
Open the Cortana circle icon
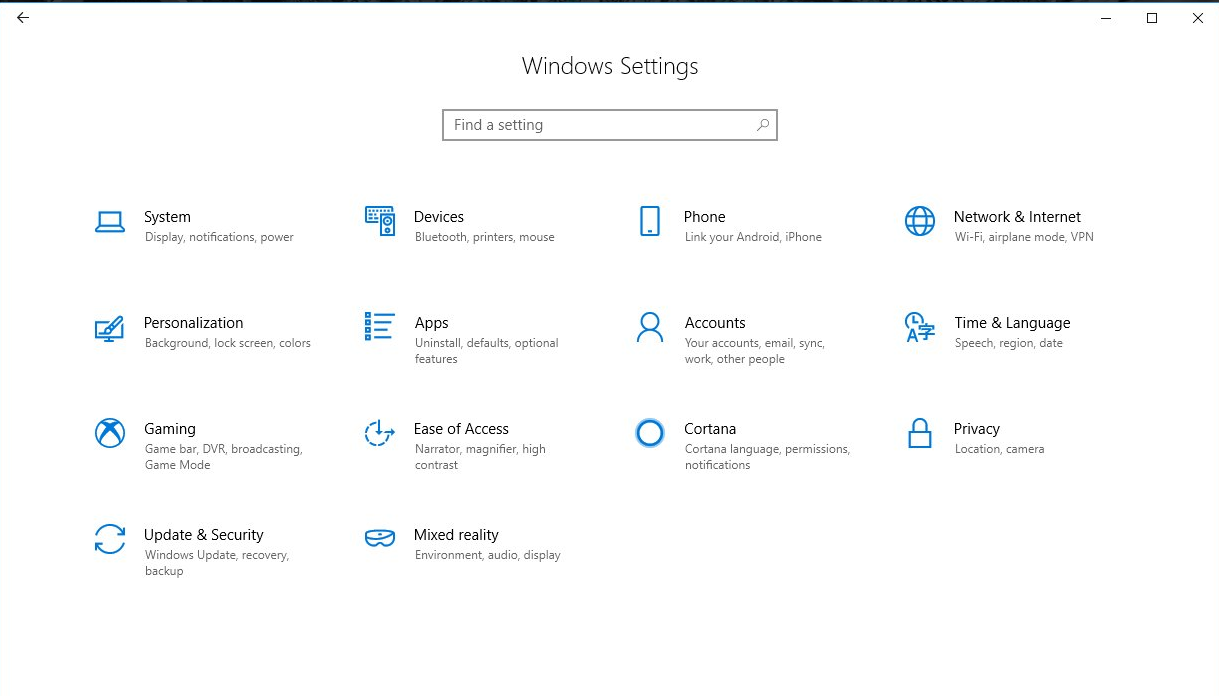coord(650,433)
